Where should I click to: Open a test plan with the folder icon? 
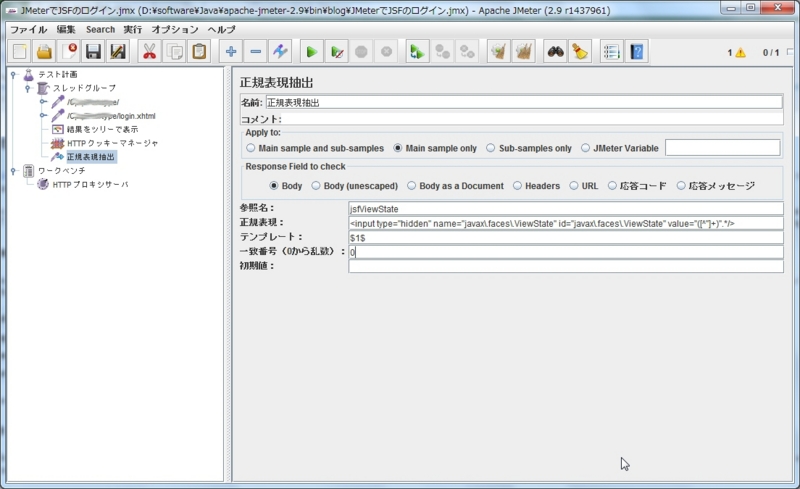pyautogui.click(x=44, y=52)
